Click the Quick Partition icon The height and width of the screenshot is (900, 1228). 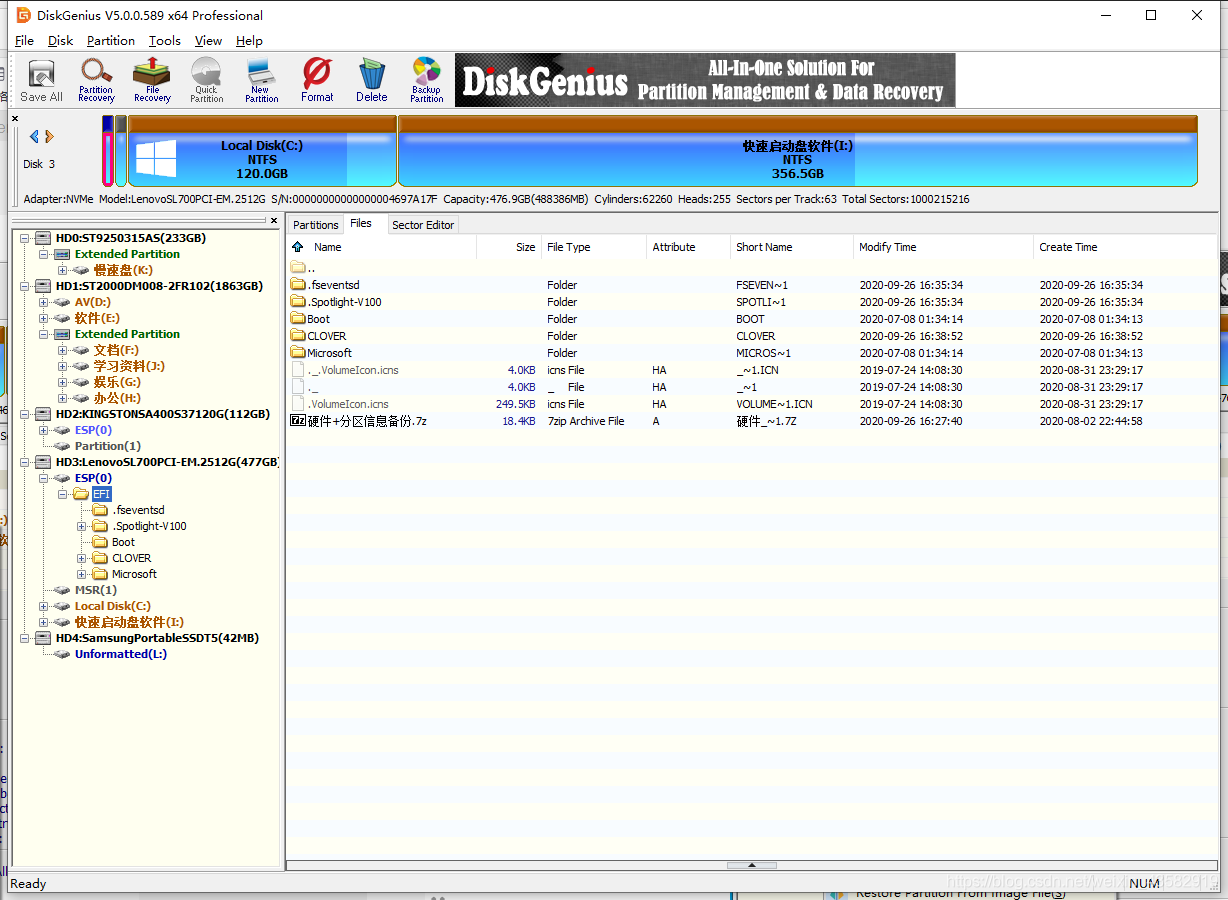coord(206,80)
